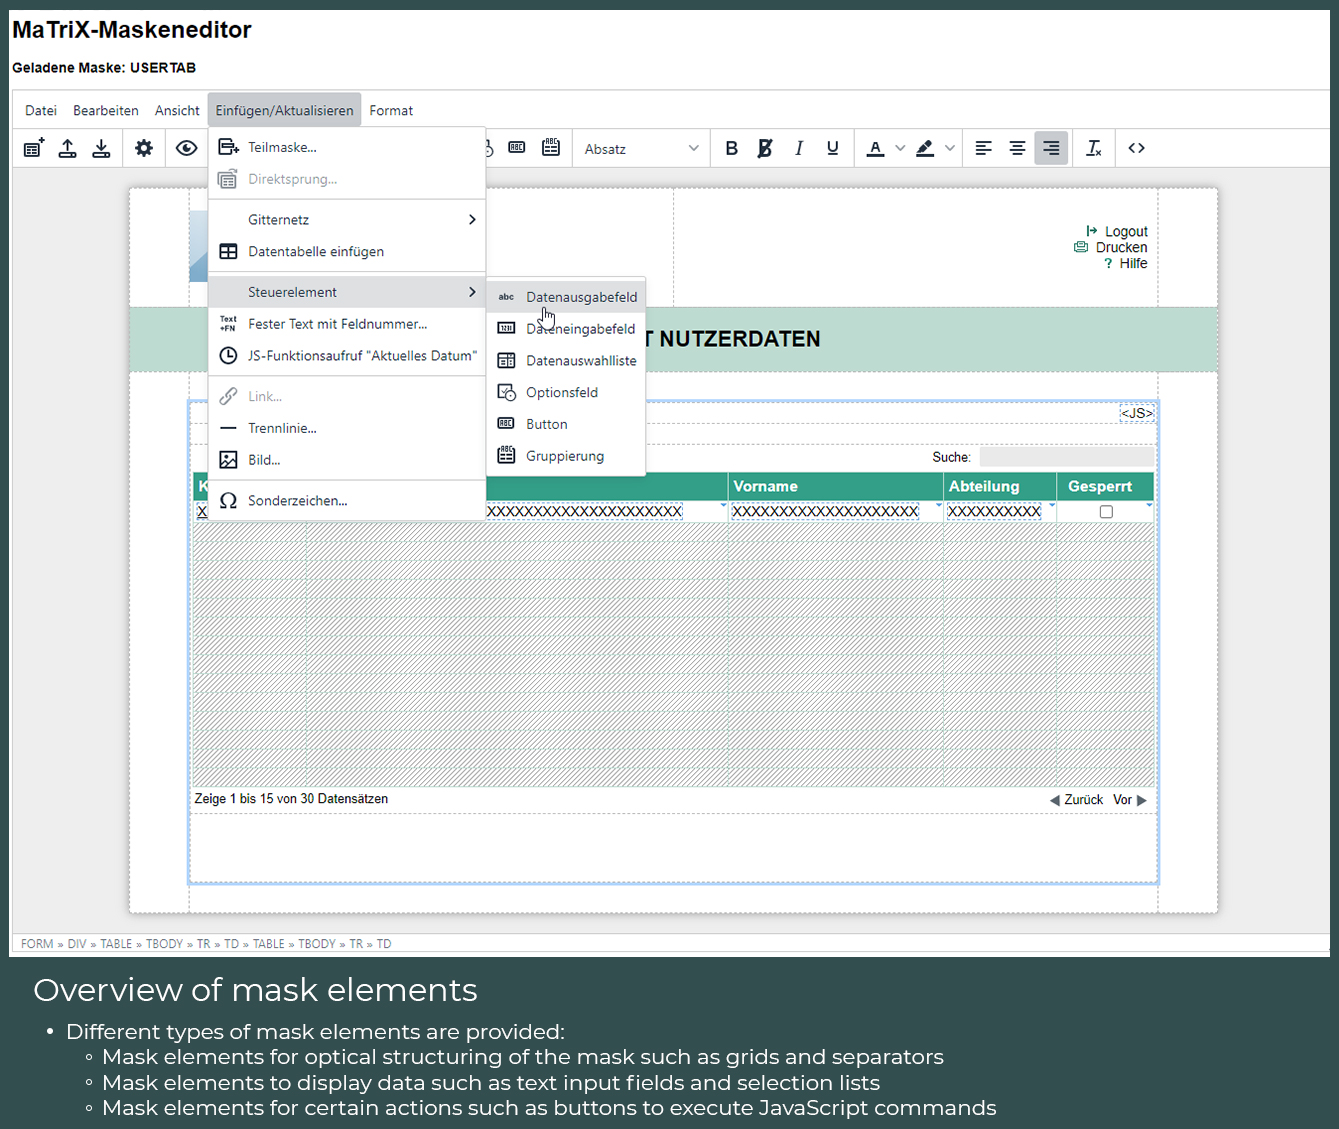The width and height of the screenshot is (1339, 1129).
Task: Toggle the Gesperrt checkbox in the table row
Action: pyautogui.click(x=1106, y=512)
